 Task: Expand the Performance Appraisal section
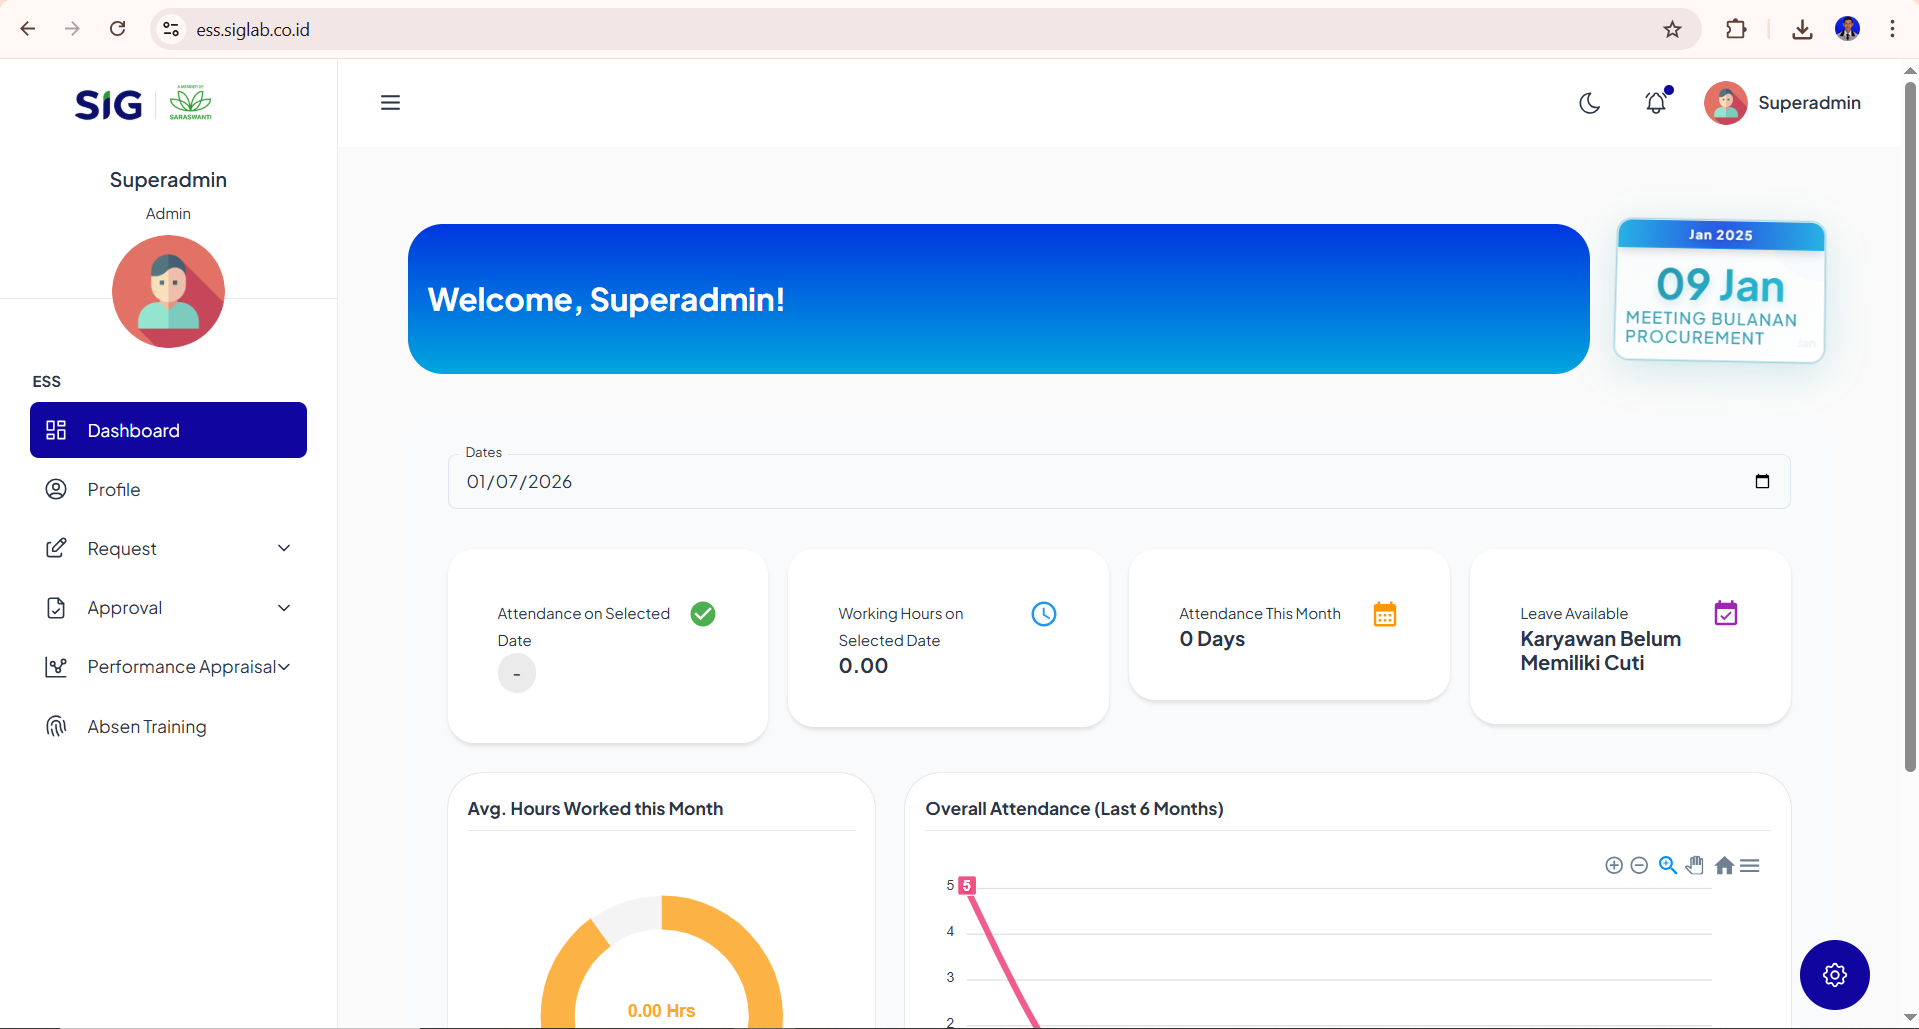(283, 666)
